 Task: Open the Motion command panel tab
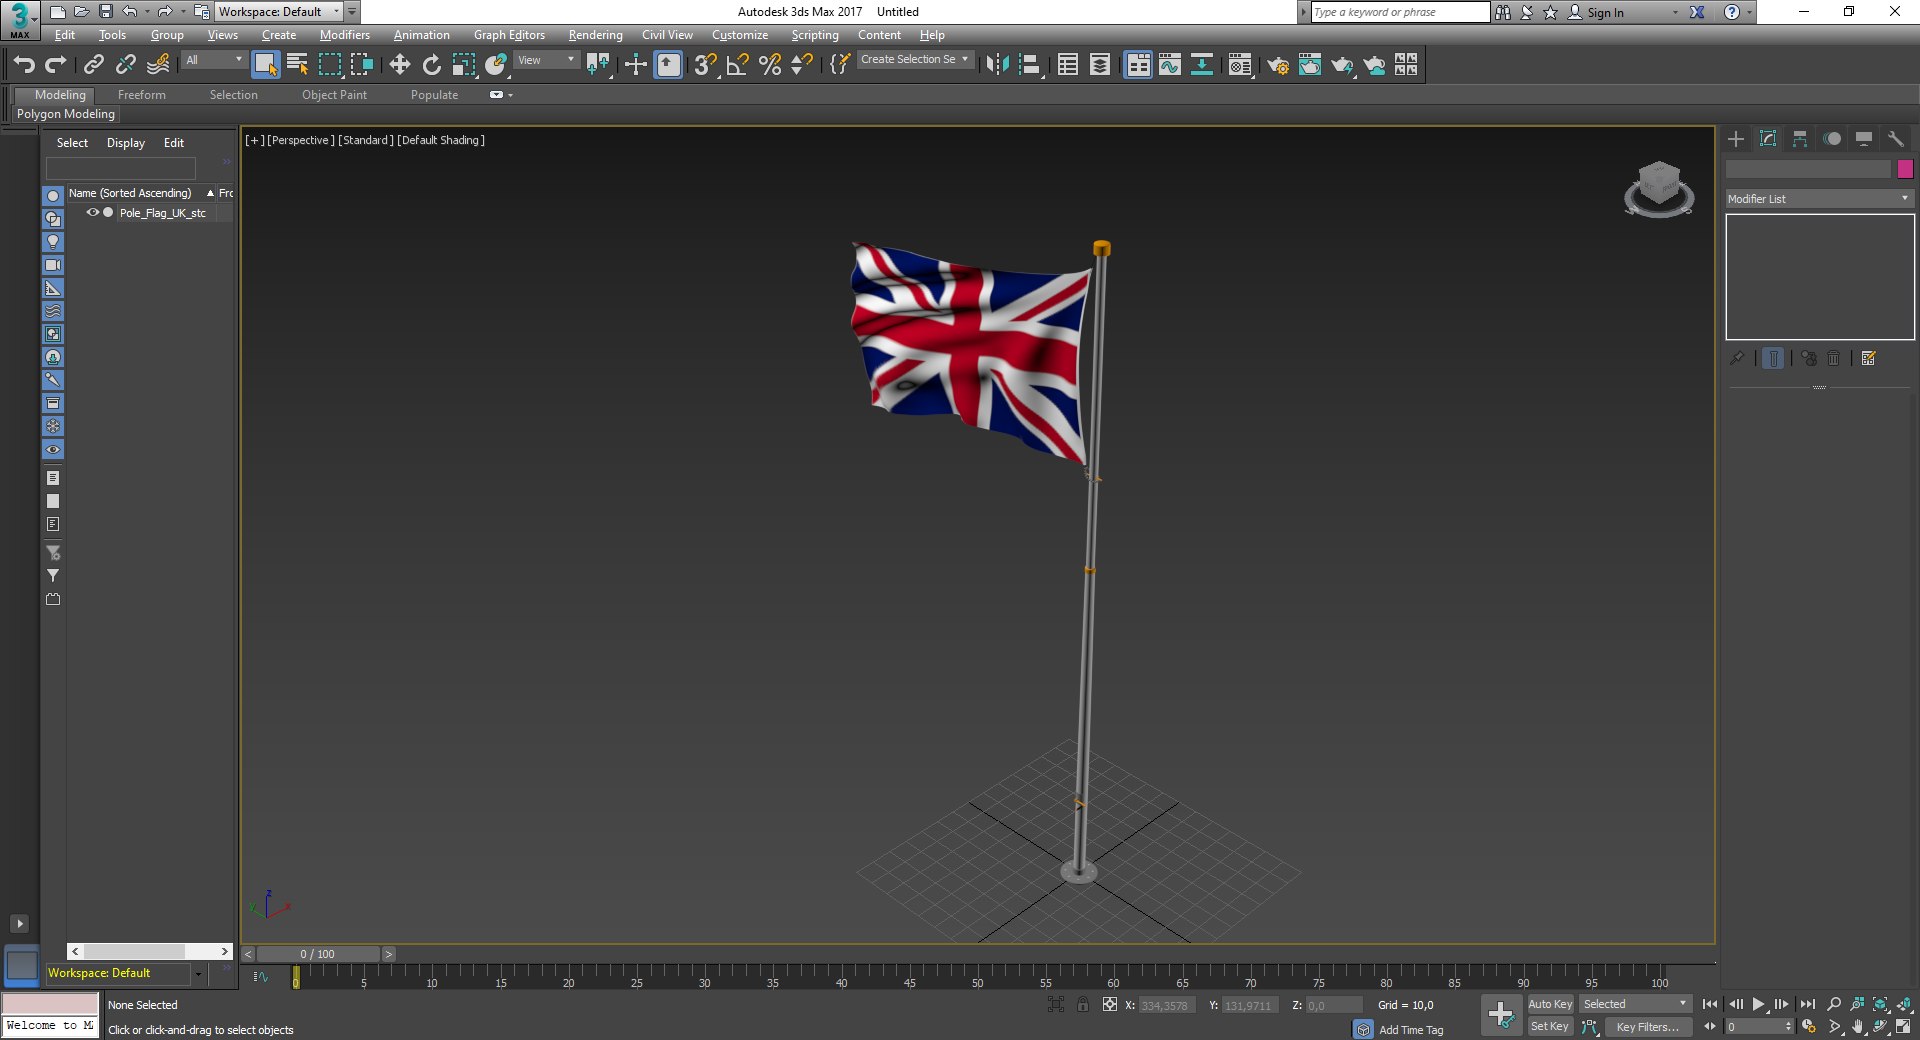click(x=1832, y=139)
